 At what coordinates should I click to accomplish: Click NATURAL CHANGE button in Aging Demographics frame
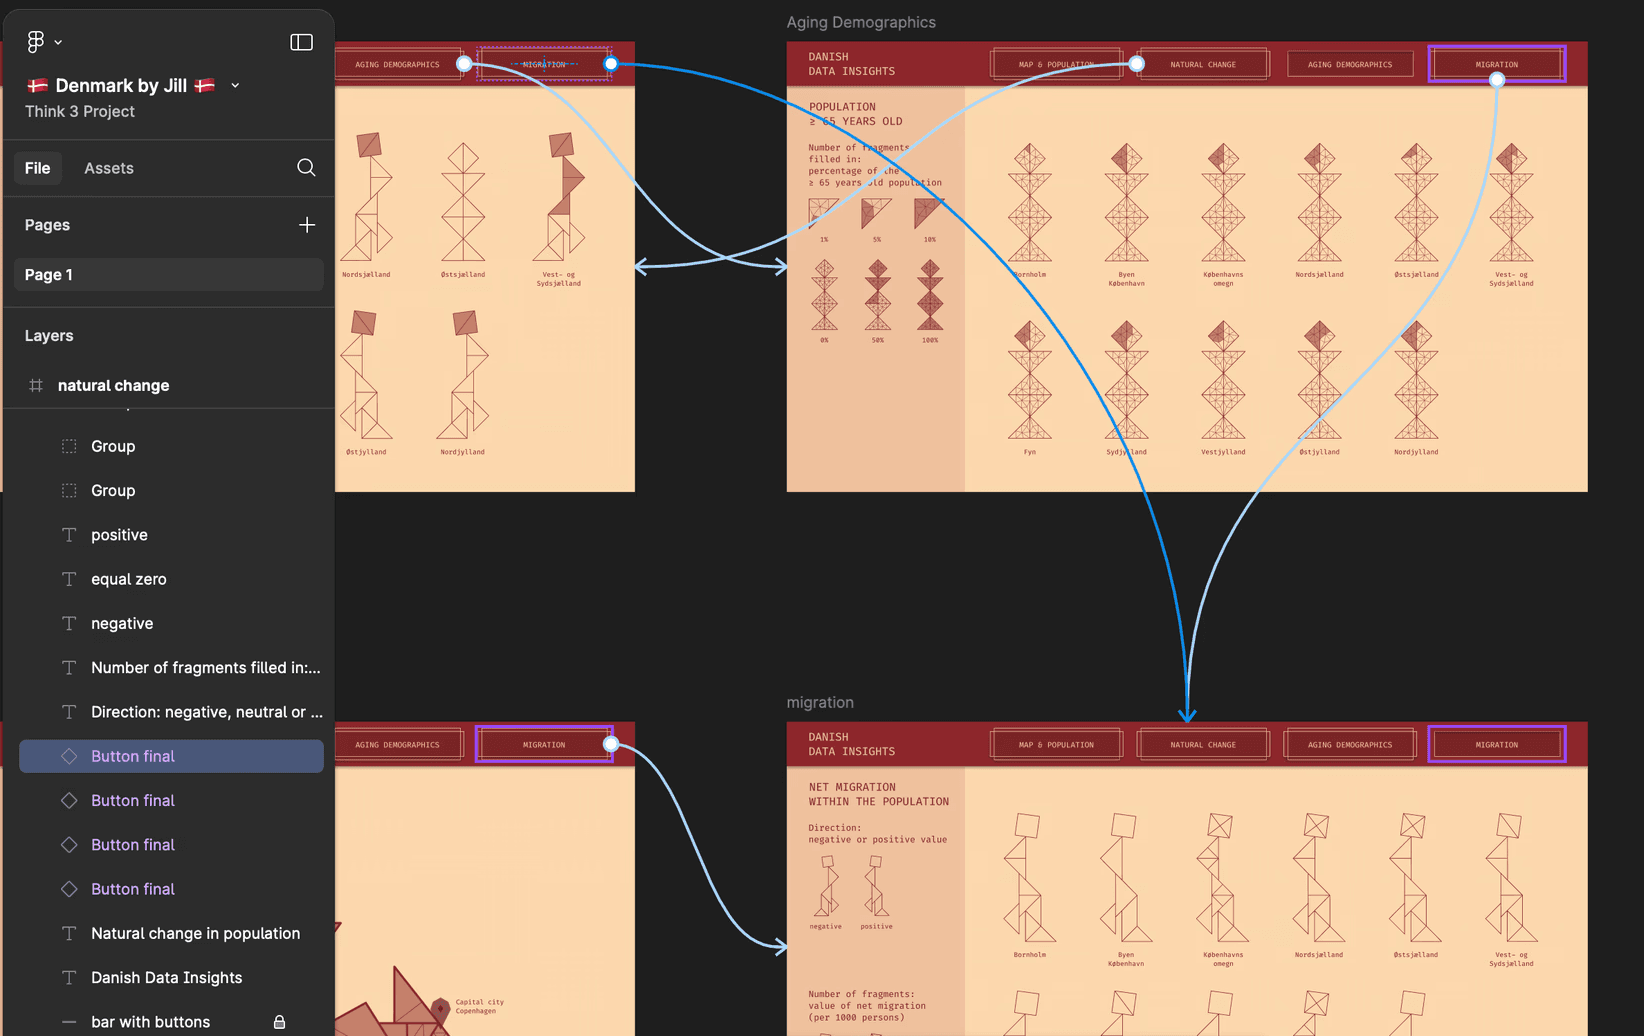1203,64
